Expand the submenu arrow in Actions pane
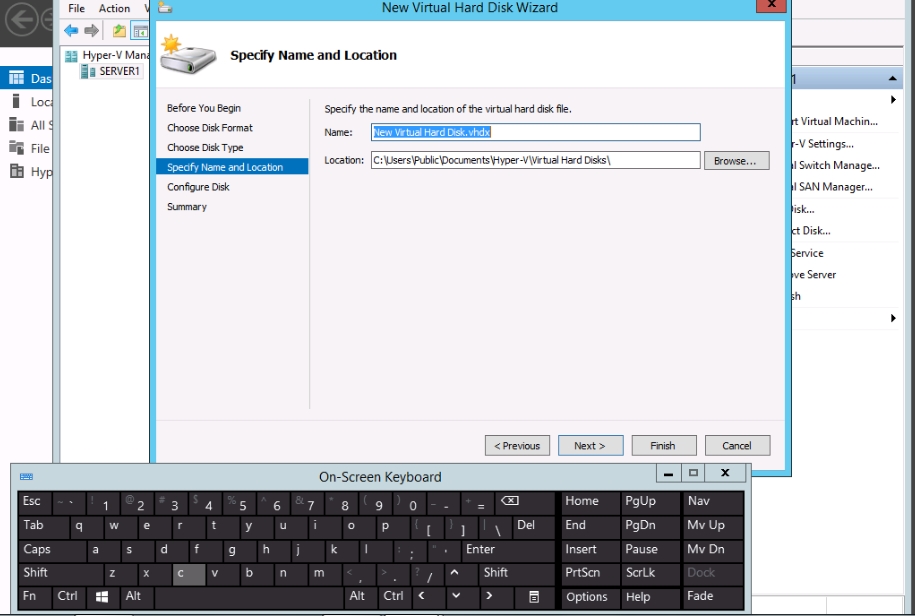The width and height of the screenshot is (915, 616). tap(893, 100)
